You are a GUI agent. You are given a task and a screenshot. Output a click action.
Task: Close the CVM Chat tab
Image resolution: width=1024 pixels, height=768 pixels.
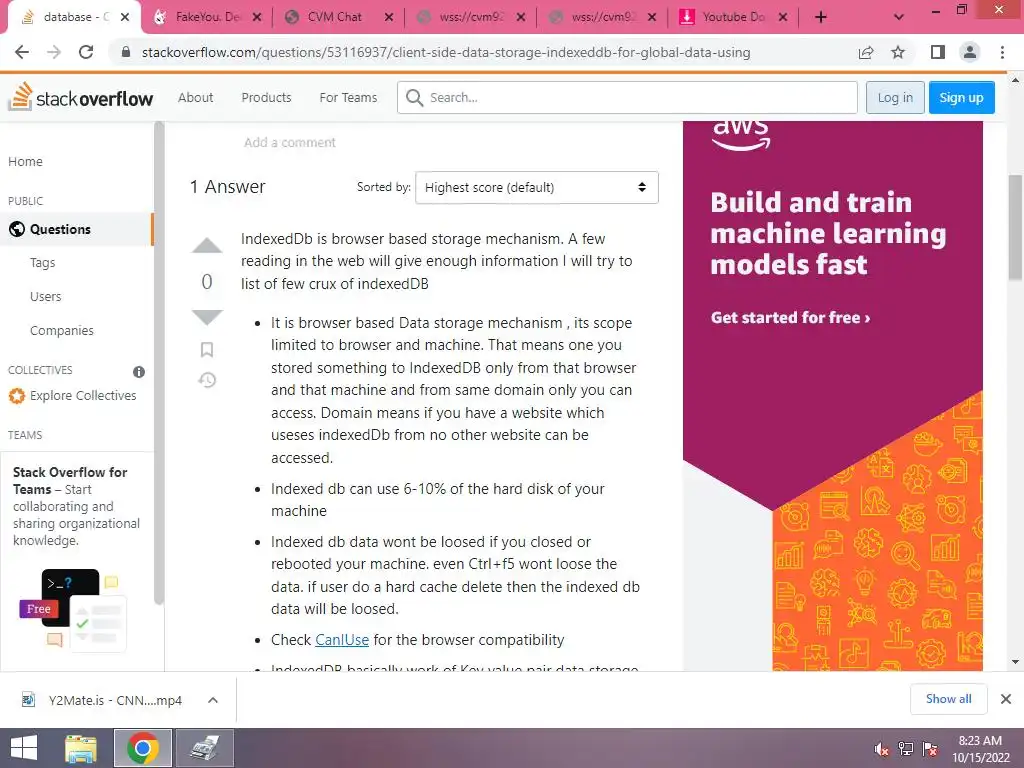pos(389,18)
